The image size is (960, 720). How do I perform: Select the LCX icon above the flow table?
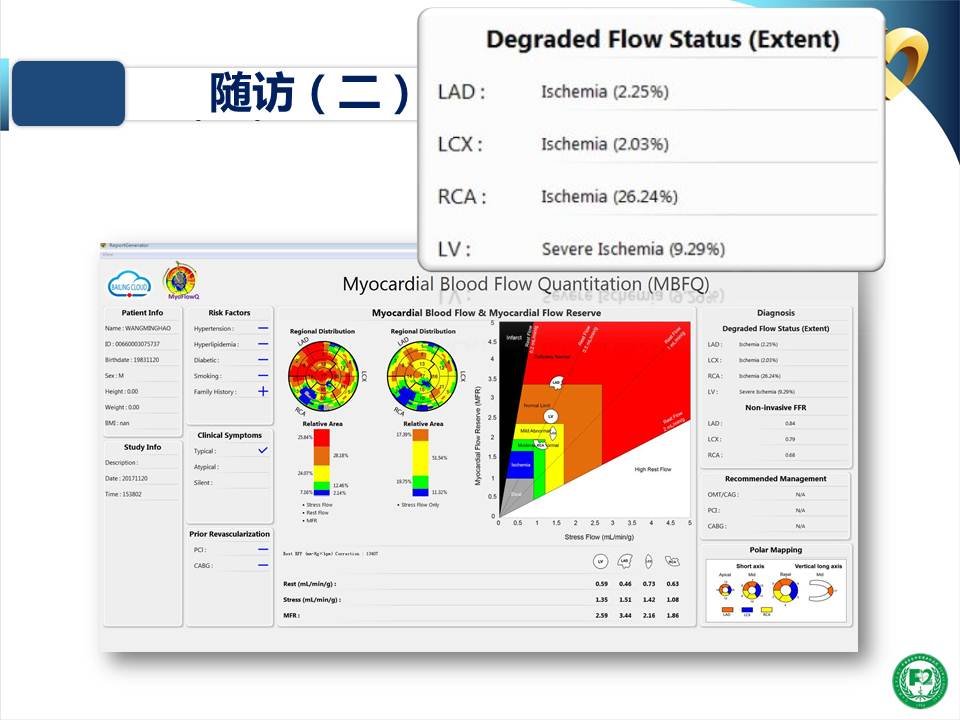pyautogui.click(x=649, y=561)
